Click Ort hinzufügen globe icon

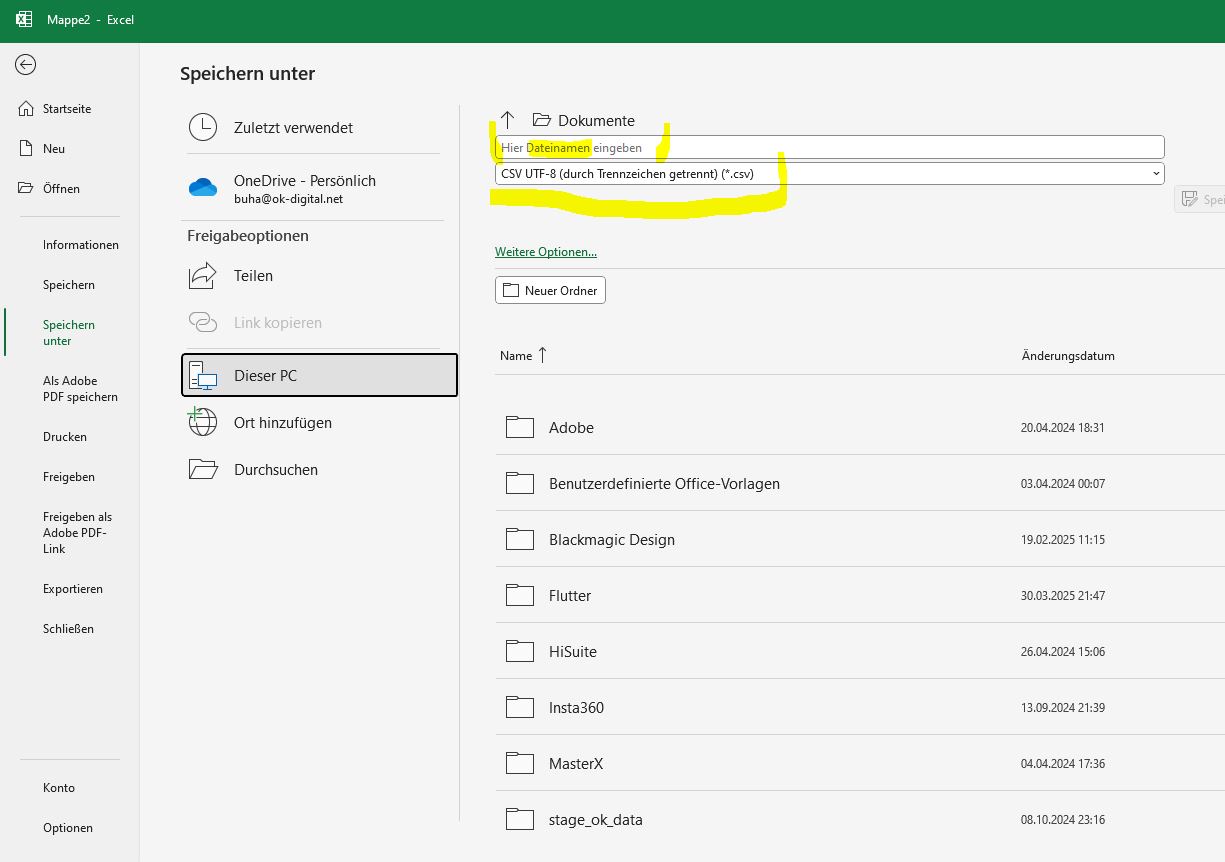(x=204, y=423)
